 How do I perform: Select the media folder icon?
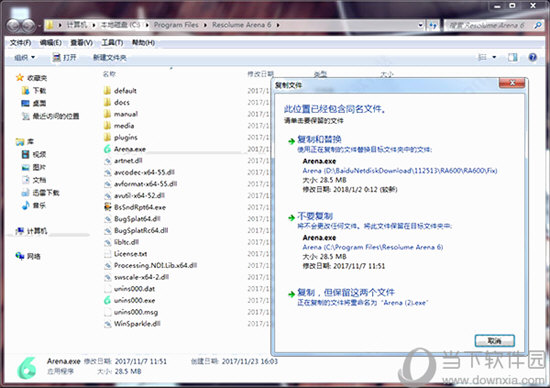(107, 125)
